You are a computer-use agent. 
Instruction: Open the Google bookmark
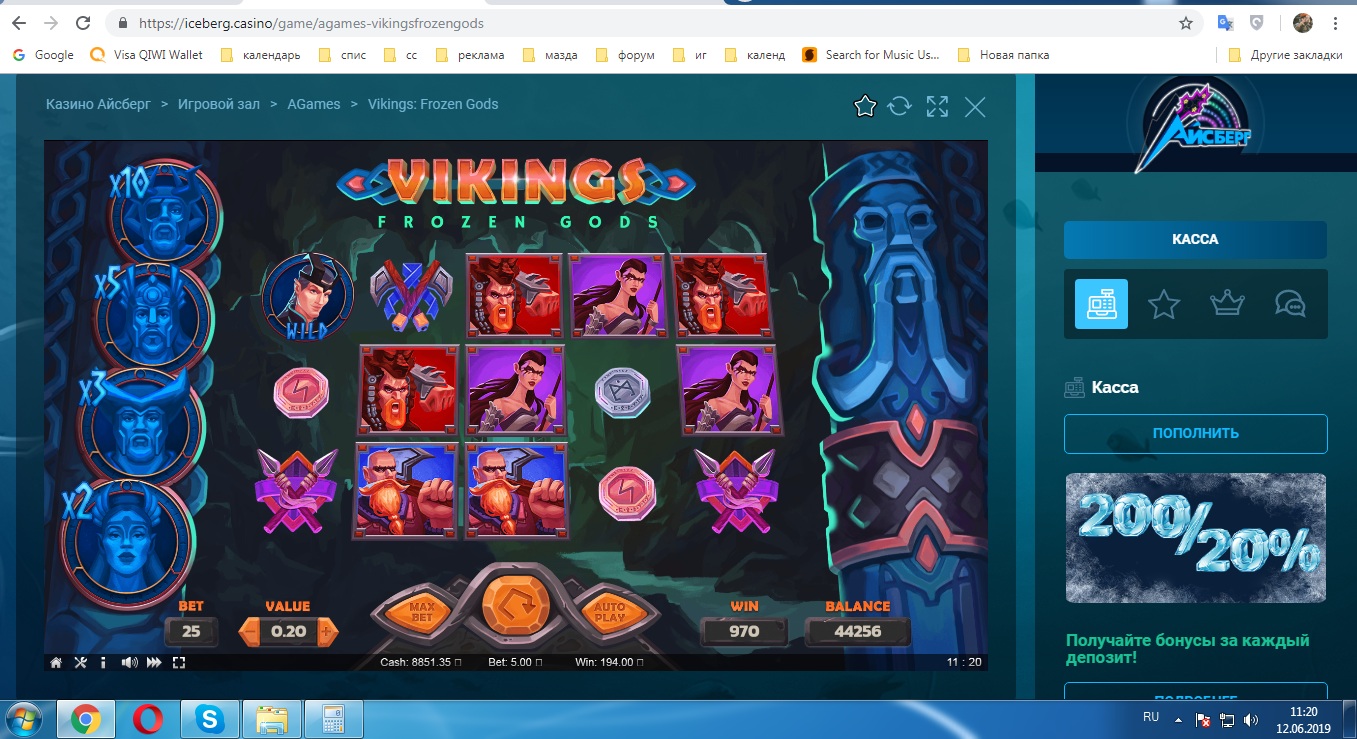click(43, 55)
